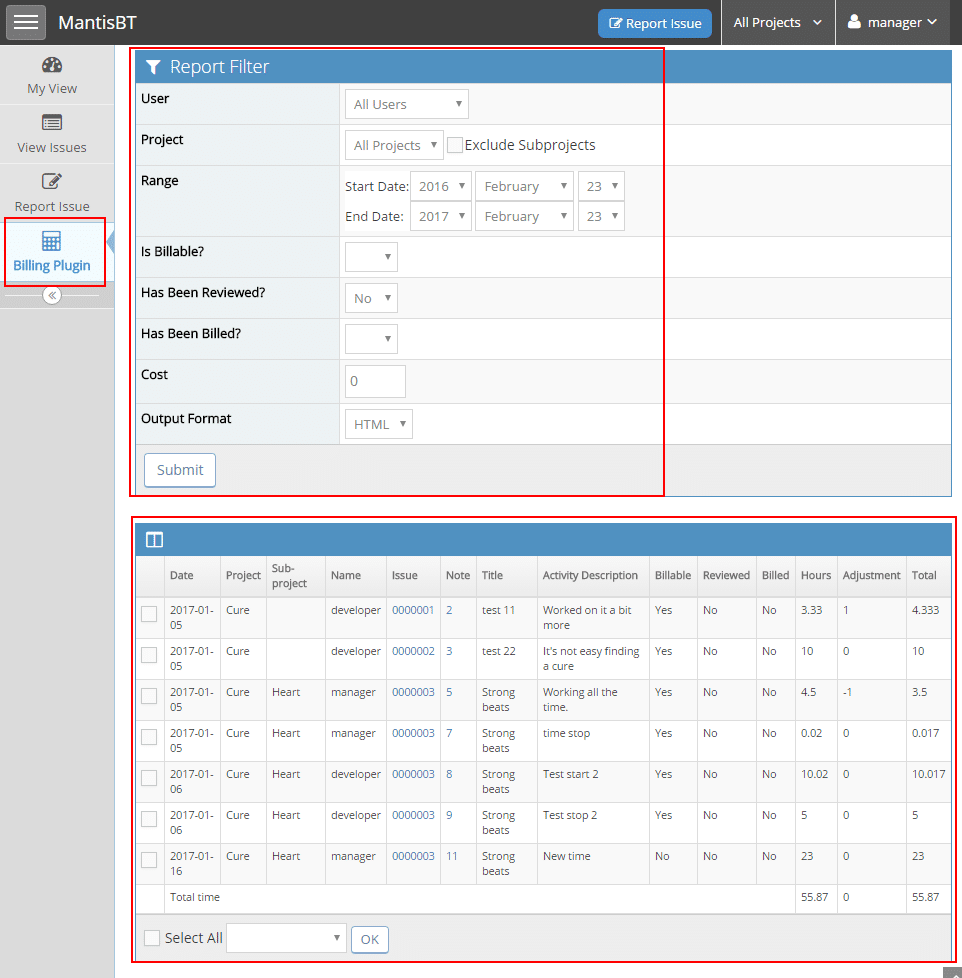
Task: Submit the report filter
Action: 180,470
